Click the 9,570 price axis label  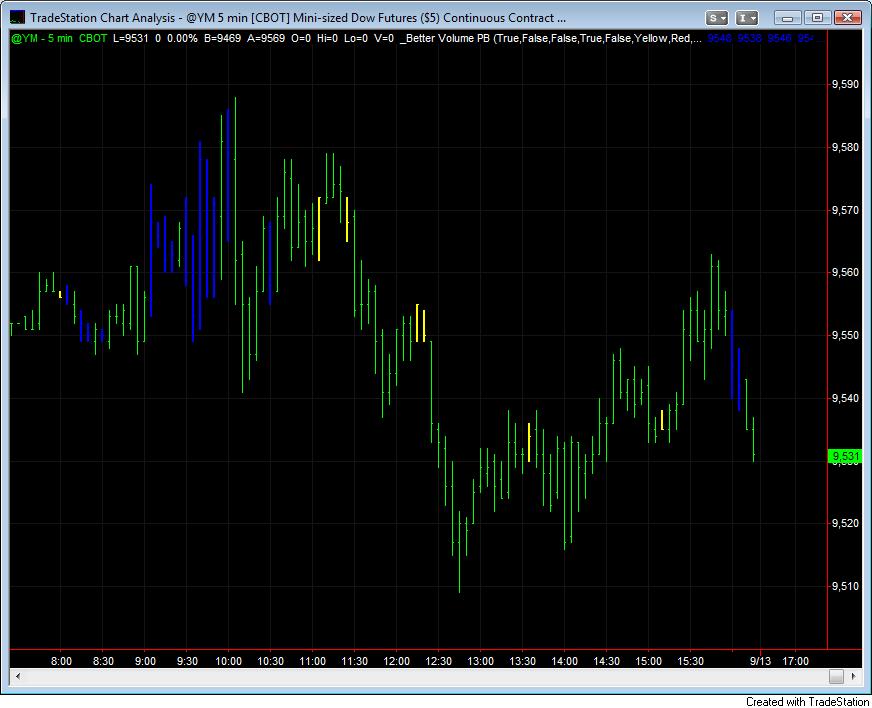(x=845, y=210)
